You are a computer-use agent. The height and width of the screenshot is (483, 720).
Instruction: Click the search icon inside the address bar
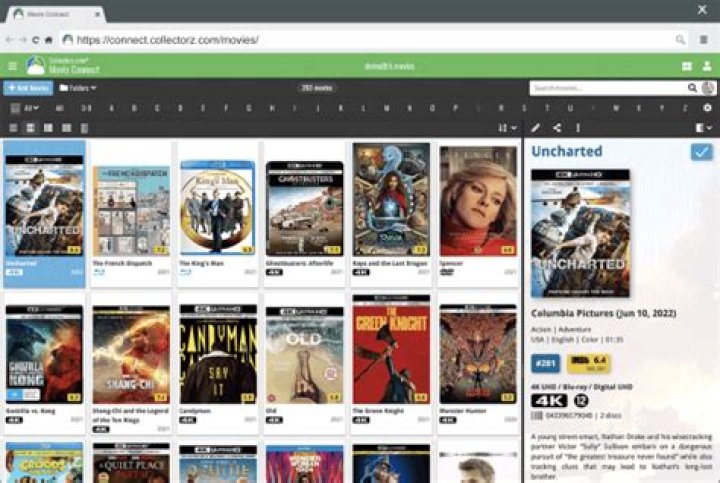point(680,40)
